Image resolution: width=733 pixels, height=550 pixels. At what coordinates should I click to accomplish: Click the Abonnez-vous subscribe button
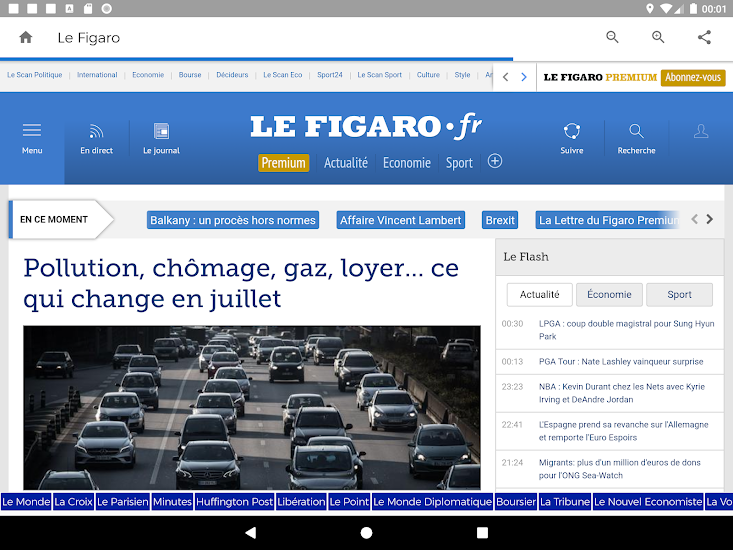[693, 77]
